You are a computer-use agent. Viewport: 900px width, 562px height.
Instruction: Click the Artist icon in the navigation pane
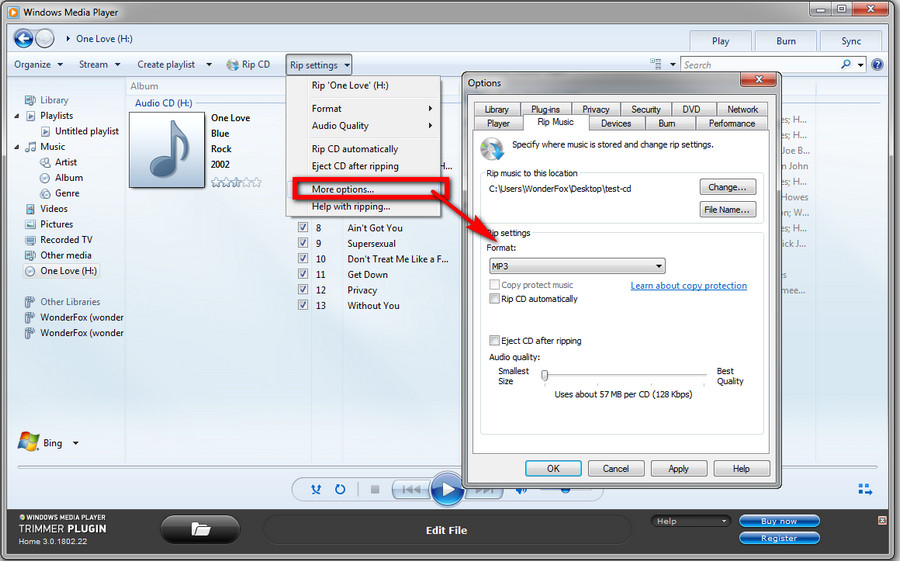45,162
